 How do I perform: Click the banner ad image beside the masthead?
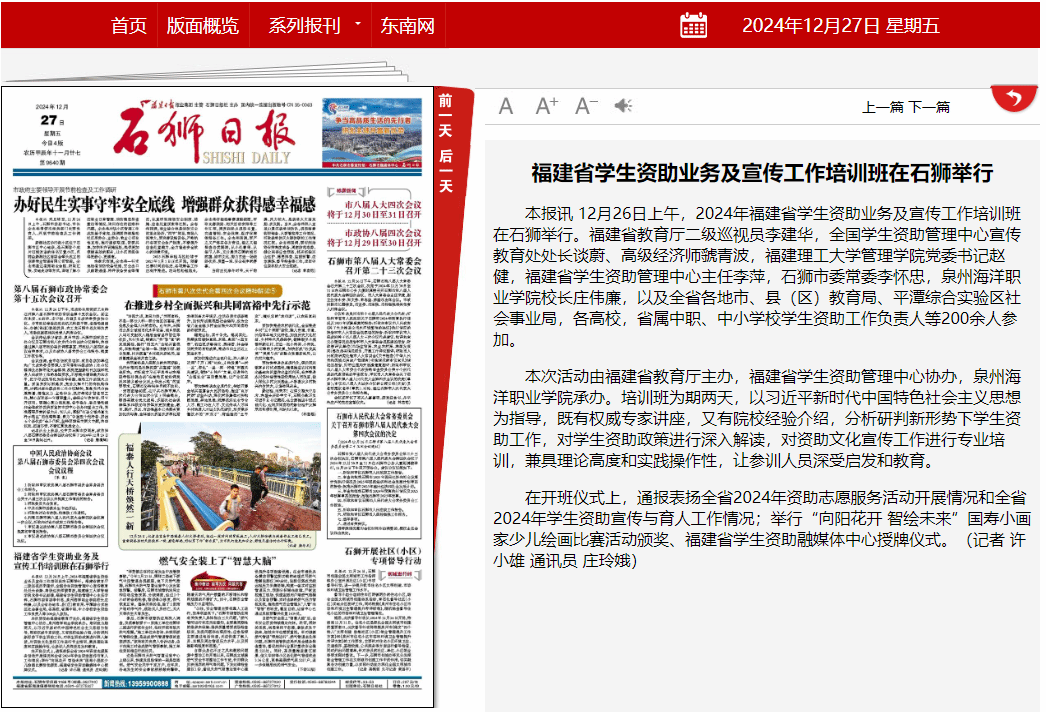point(371,131)
